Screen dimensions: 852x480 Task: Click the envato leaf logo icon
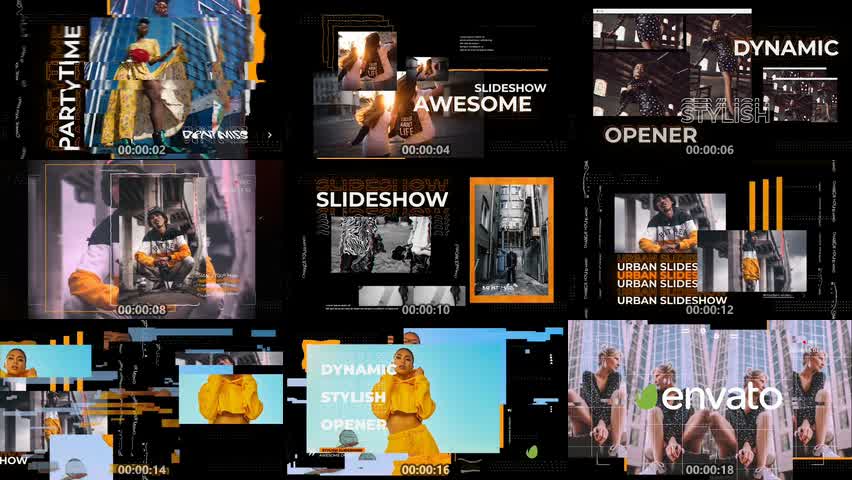tap(647, 396)
